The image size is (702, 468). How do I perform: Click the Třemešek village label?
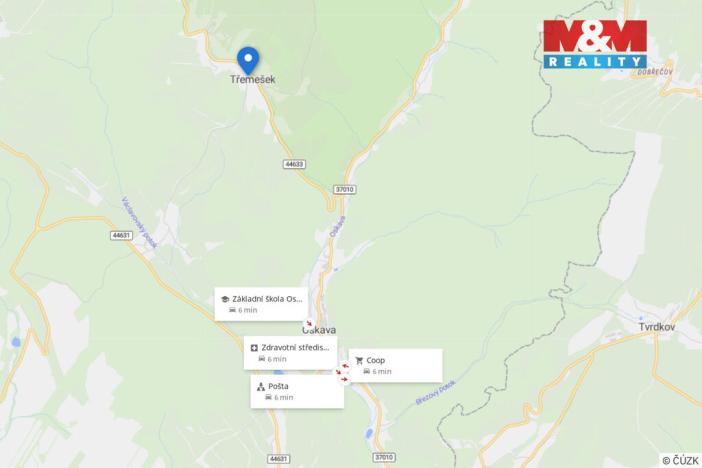click(253, 80)
